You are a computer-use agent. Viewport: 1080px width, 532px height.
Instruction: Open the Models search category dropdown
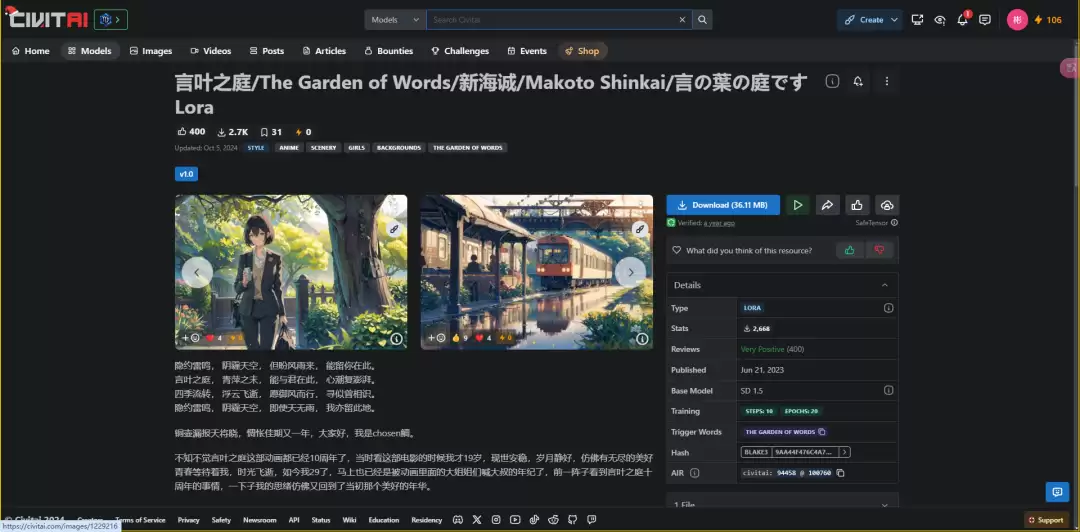coord(395,20)
